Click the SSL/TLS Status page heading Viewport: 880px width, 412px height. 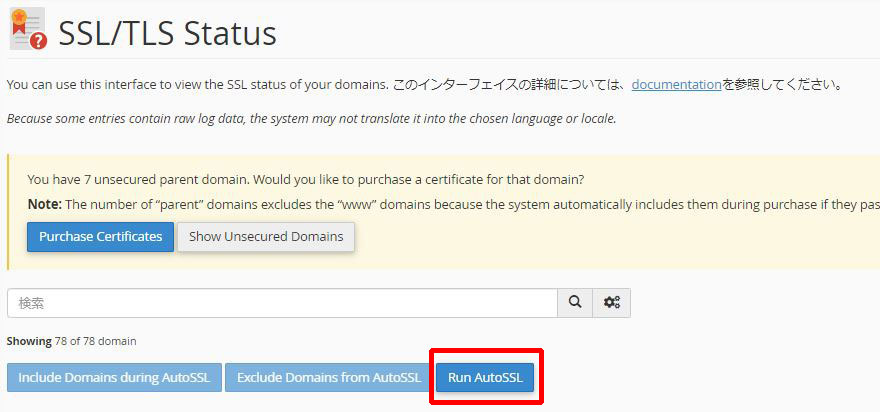click(168, 34)
